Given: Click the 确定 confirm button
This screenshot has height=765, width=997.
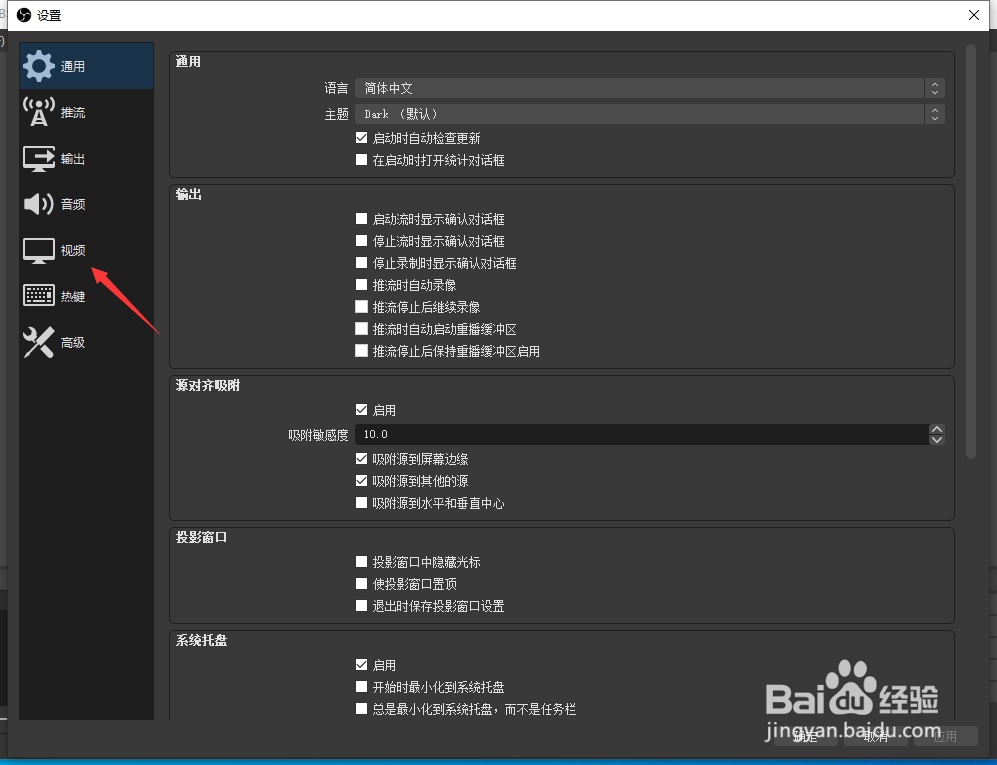Looking at the screenshot, I should click(x=806, y=737).
